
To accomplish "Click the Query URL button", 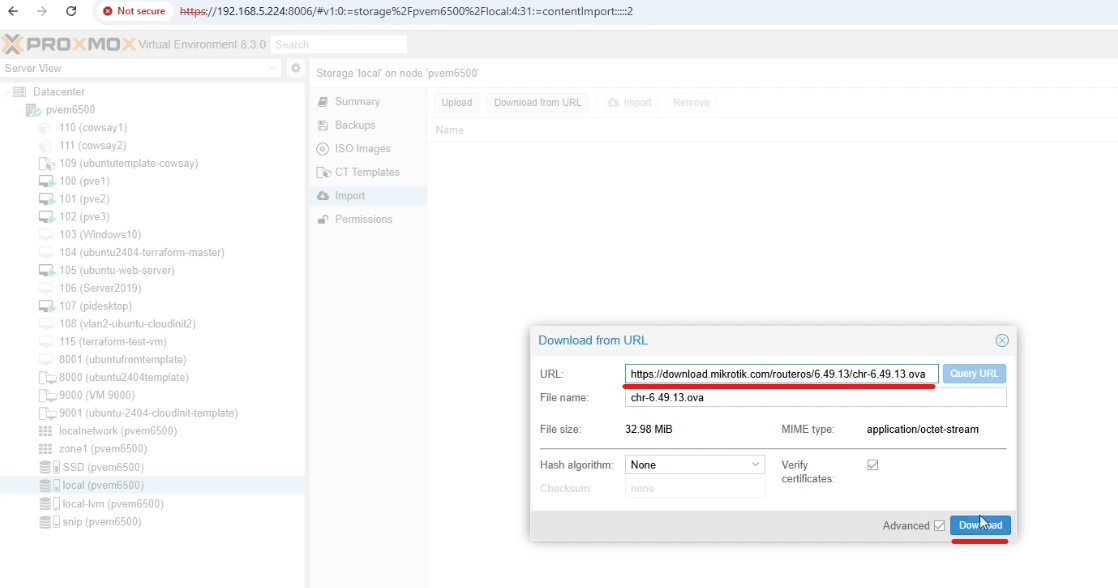I will click(974, 373).
